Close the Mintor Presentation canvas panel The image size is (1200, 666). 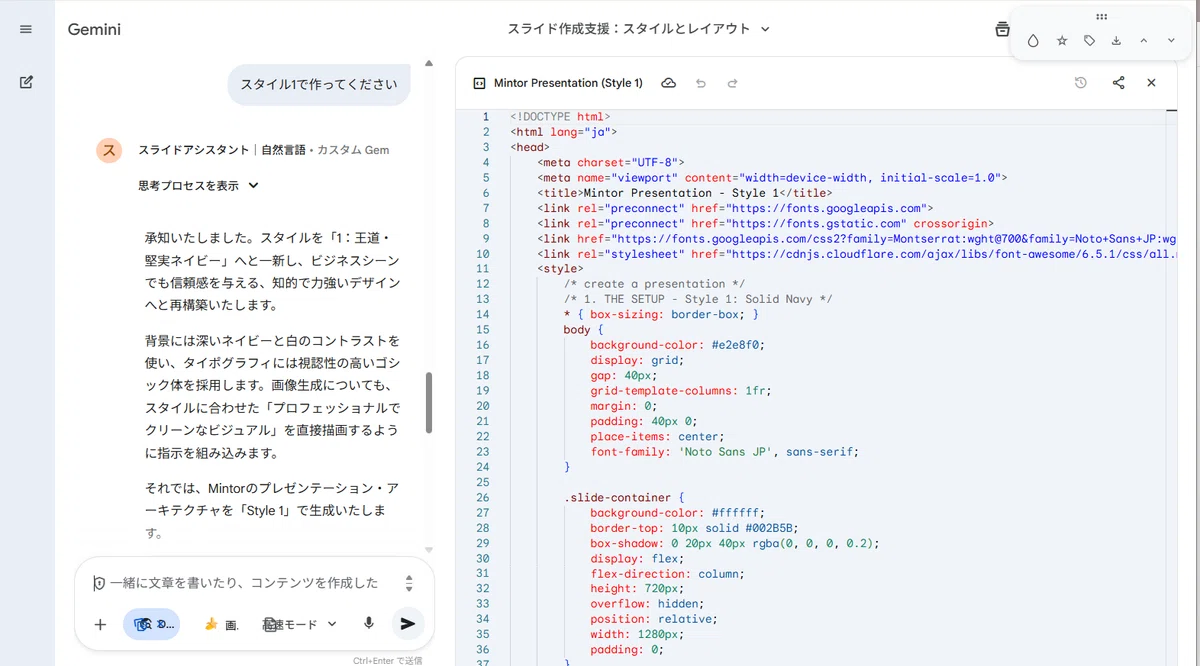(1151, 83)
